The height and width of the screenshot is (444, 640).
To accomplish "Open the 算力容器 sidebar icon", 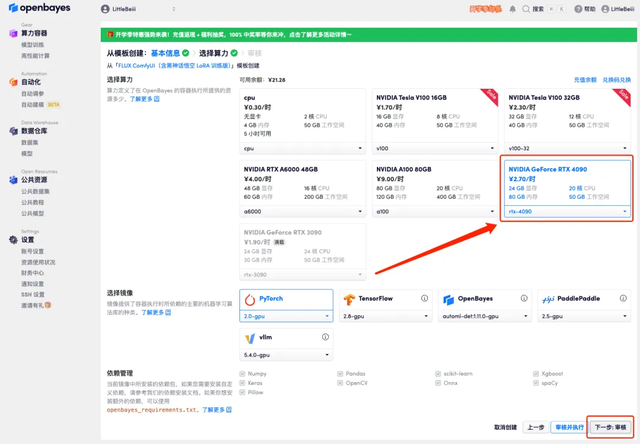I will (x=13, y=33).
